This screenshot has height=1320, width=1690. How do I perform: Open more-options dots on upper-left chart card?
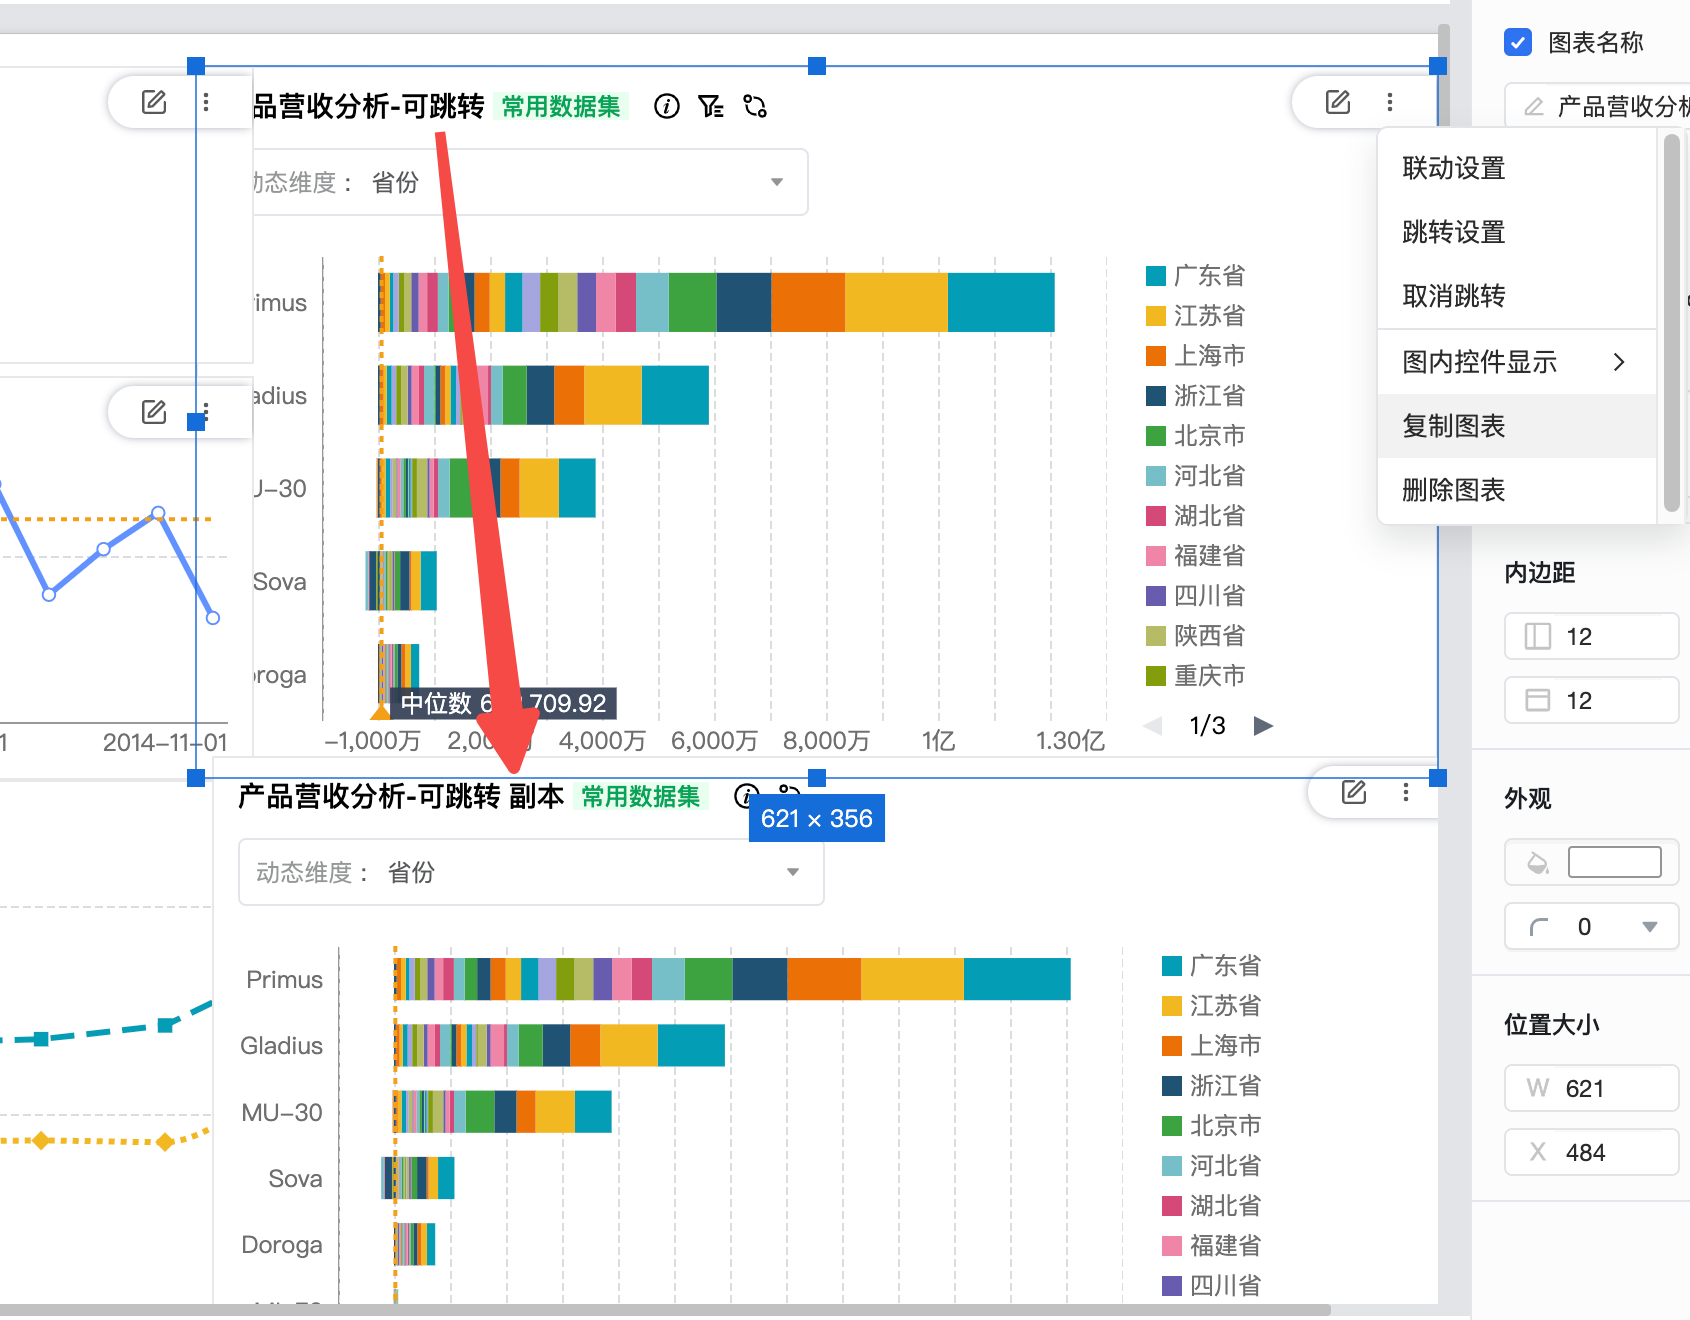click(206, 102)
